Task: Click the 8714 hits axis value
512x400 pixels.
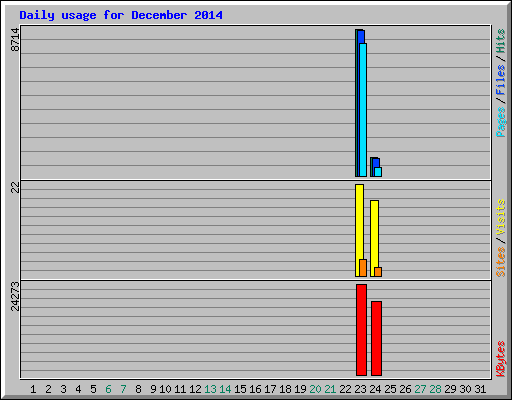Action: pyautogui.click(x=15, y=40)
